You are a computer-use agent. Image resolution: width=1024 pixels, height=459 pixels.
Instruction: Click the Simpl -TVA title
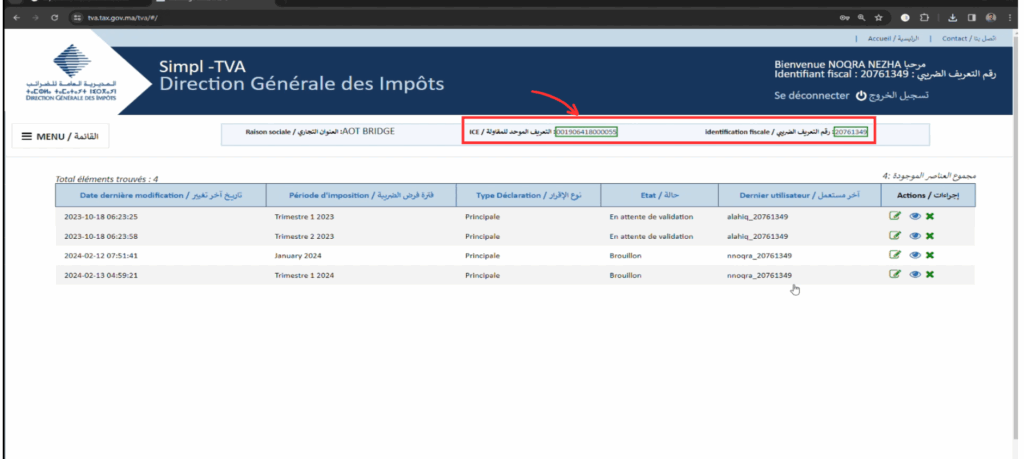[202, 67]
